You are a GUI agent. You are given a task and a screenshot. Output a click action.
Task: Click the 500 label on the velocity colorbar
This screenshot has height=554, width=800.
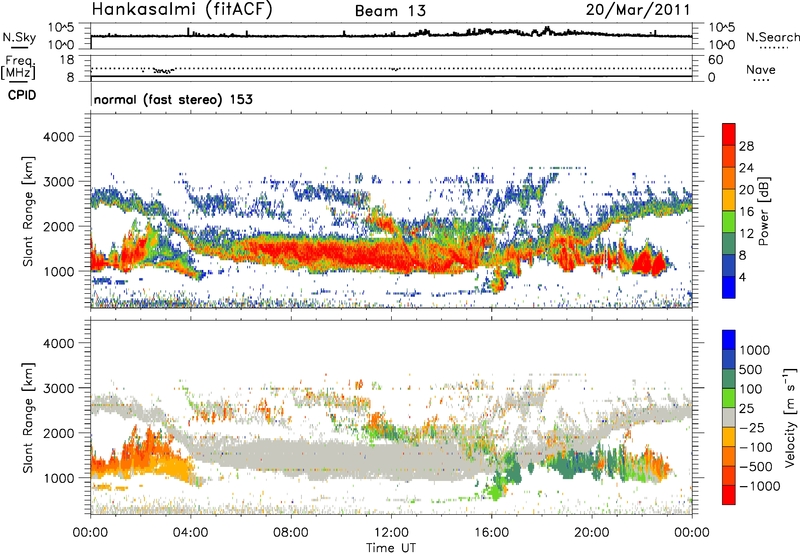[751, 369]
